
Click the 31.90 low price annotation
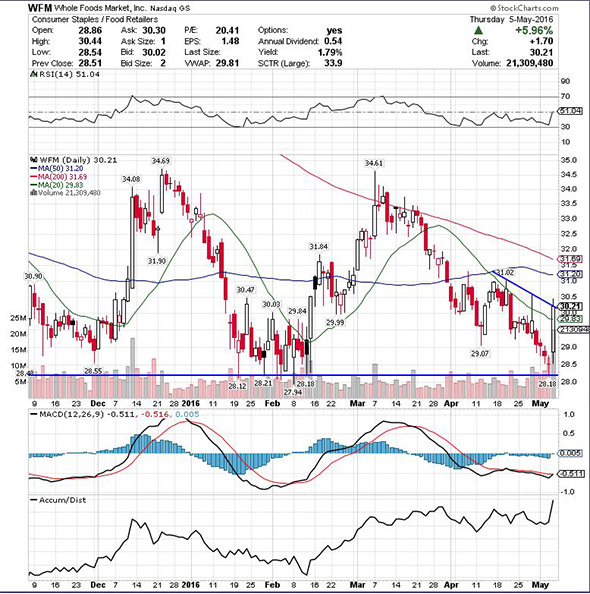coord(157,261)
